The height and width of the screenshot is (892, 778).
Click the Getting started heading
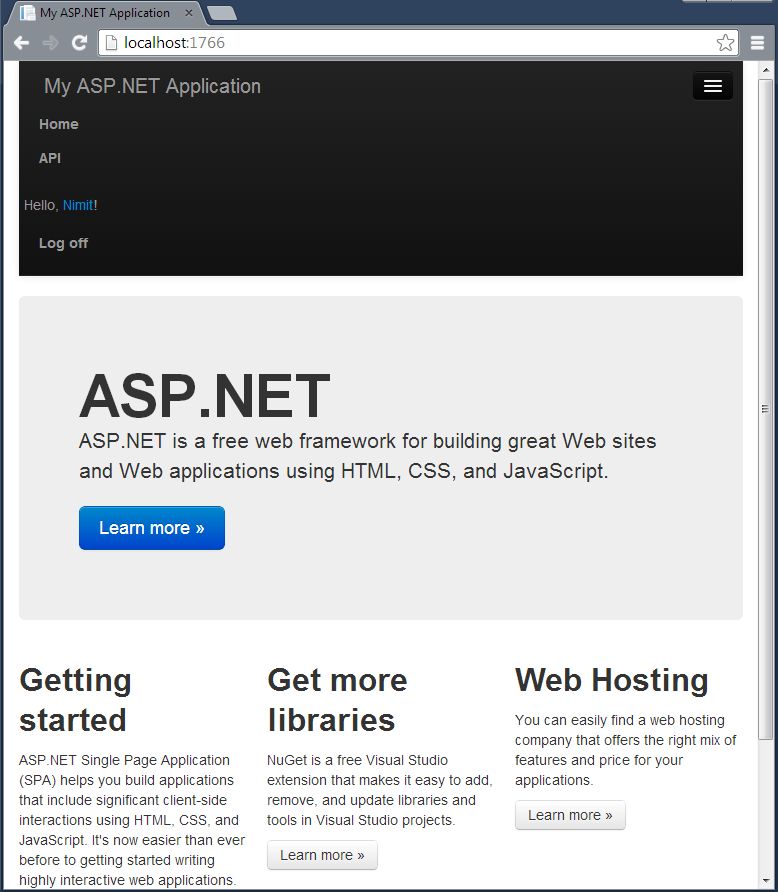[x=75, y=700]
